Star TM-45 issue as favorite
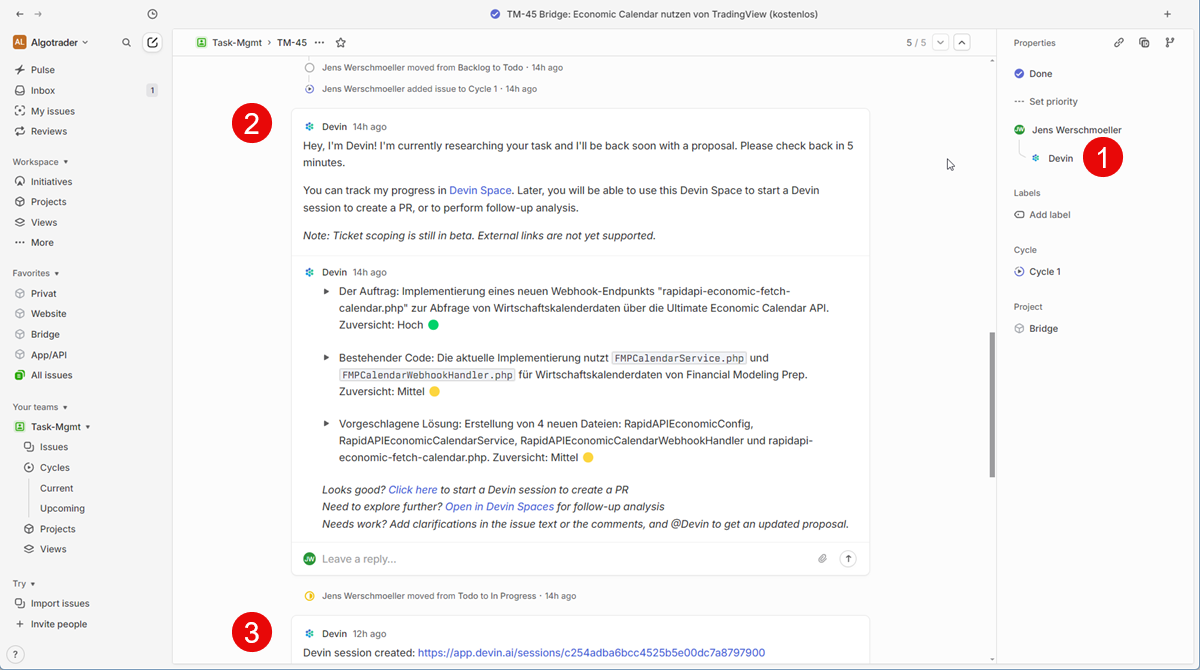The width and height of the screenshot is (1200, 670). click(x=341, y=43)
